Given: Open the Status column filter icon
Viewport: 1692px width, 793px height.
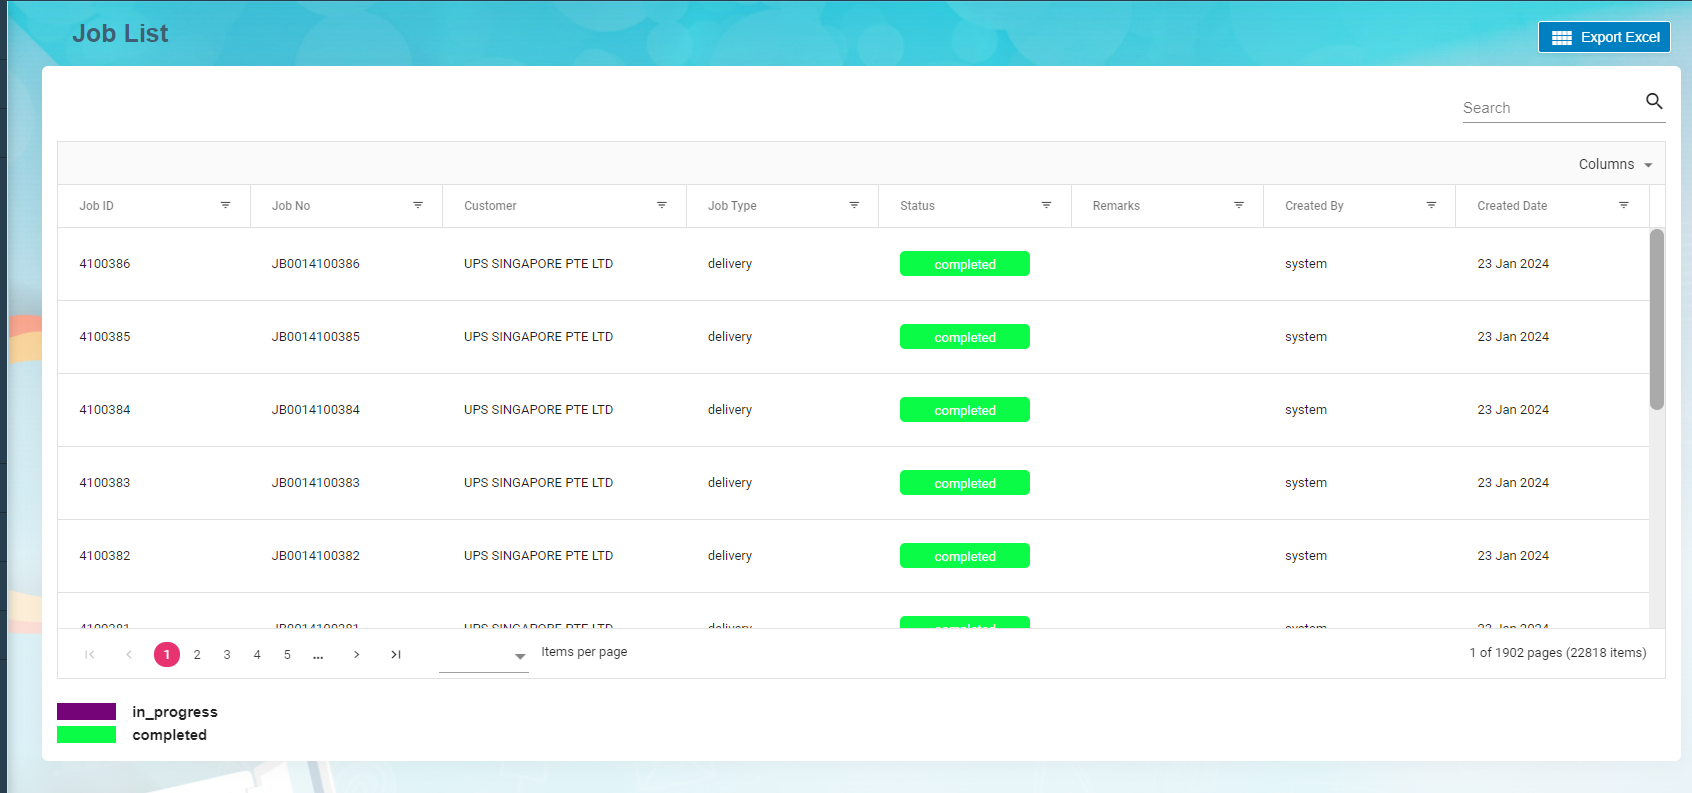Looking at the screenshot, I should (1046, 205).
